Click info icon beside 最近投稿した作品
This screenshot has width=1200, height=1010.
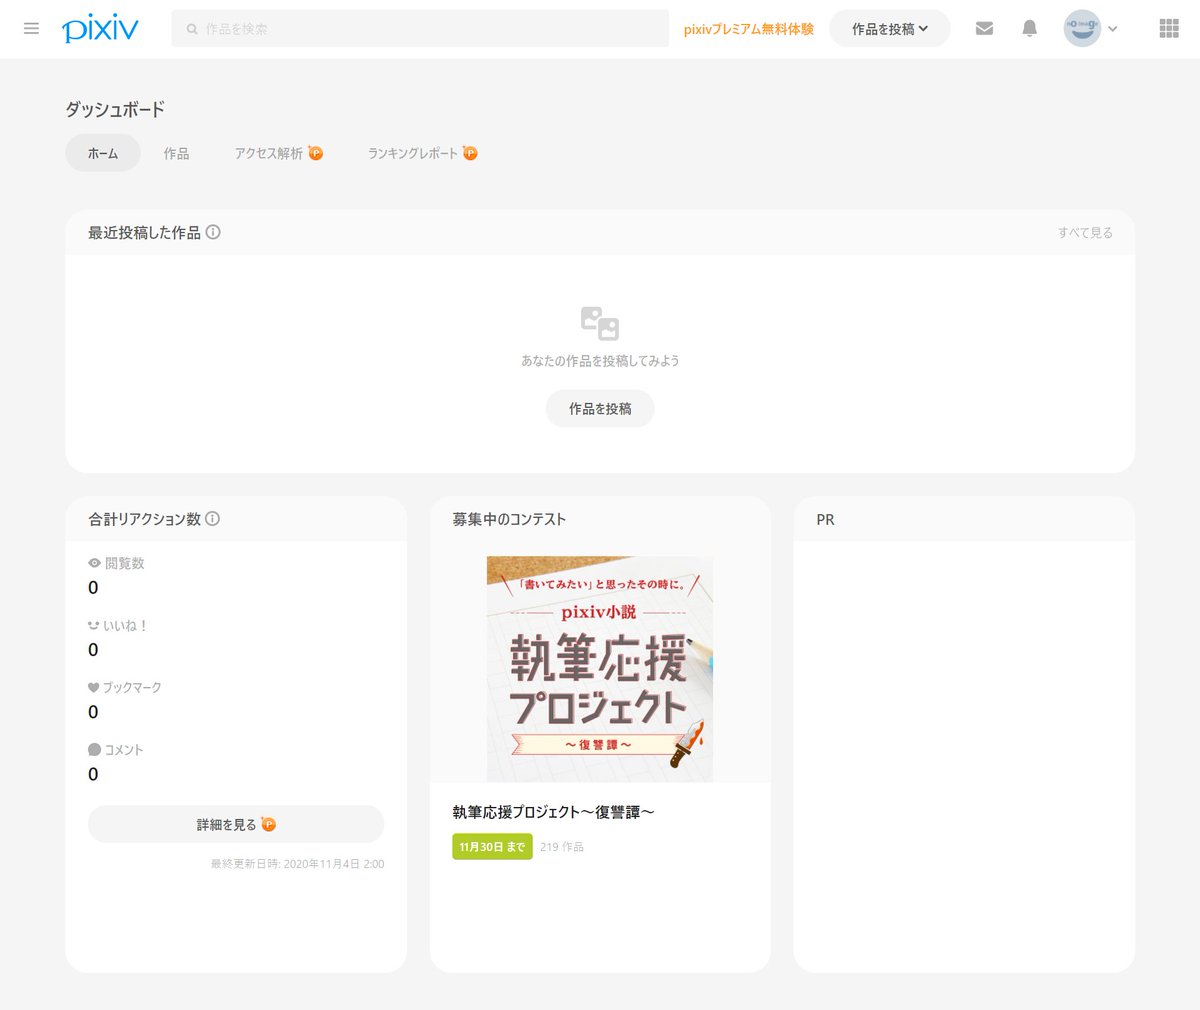(213, 232)
